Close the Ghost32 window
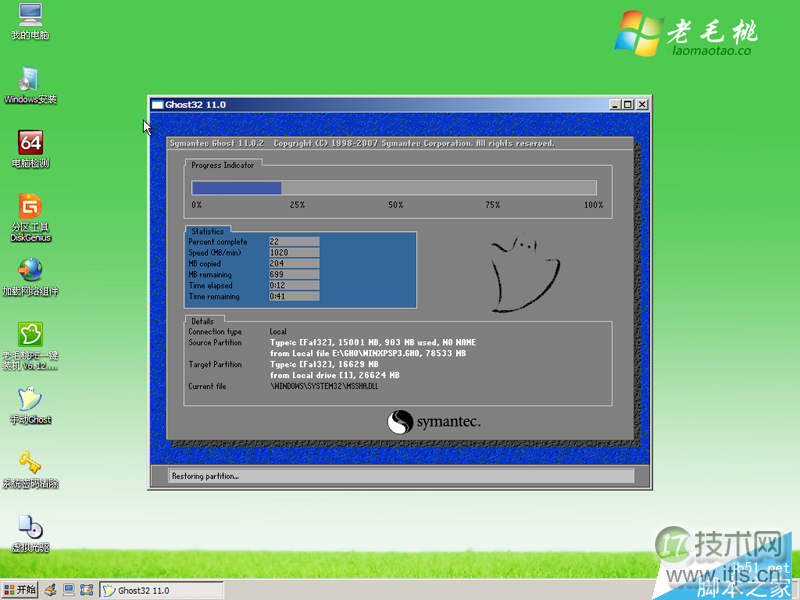 (642, 105)
